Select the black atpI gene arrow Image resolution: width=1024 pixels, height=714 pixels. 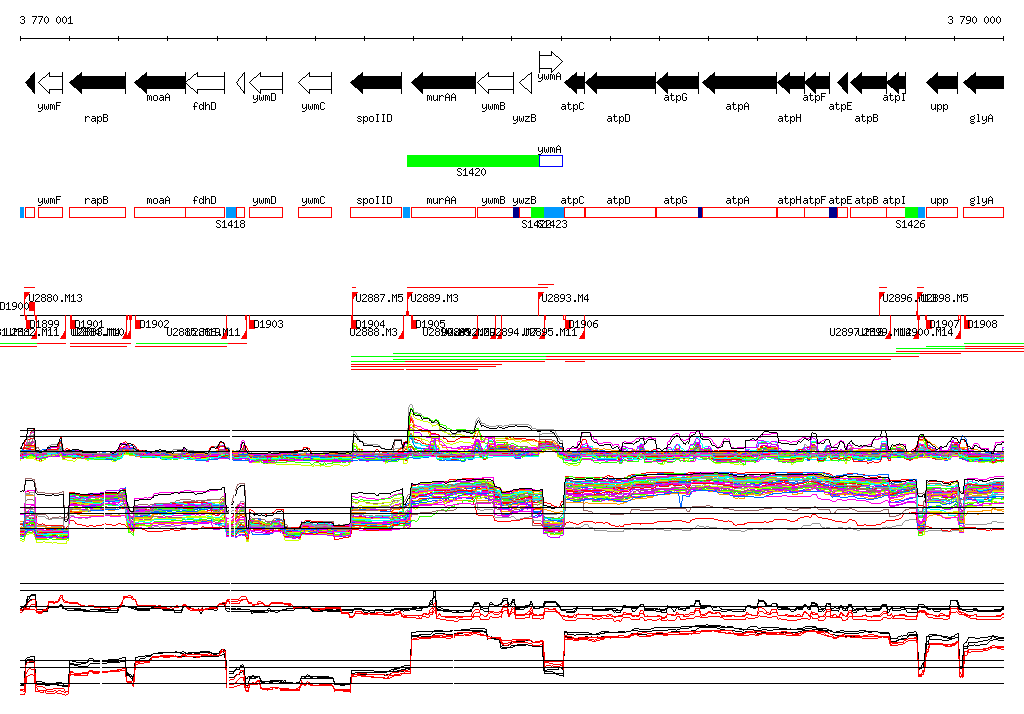(896, 83)
